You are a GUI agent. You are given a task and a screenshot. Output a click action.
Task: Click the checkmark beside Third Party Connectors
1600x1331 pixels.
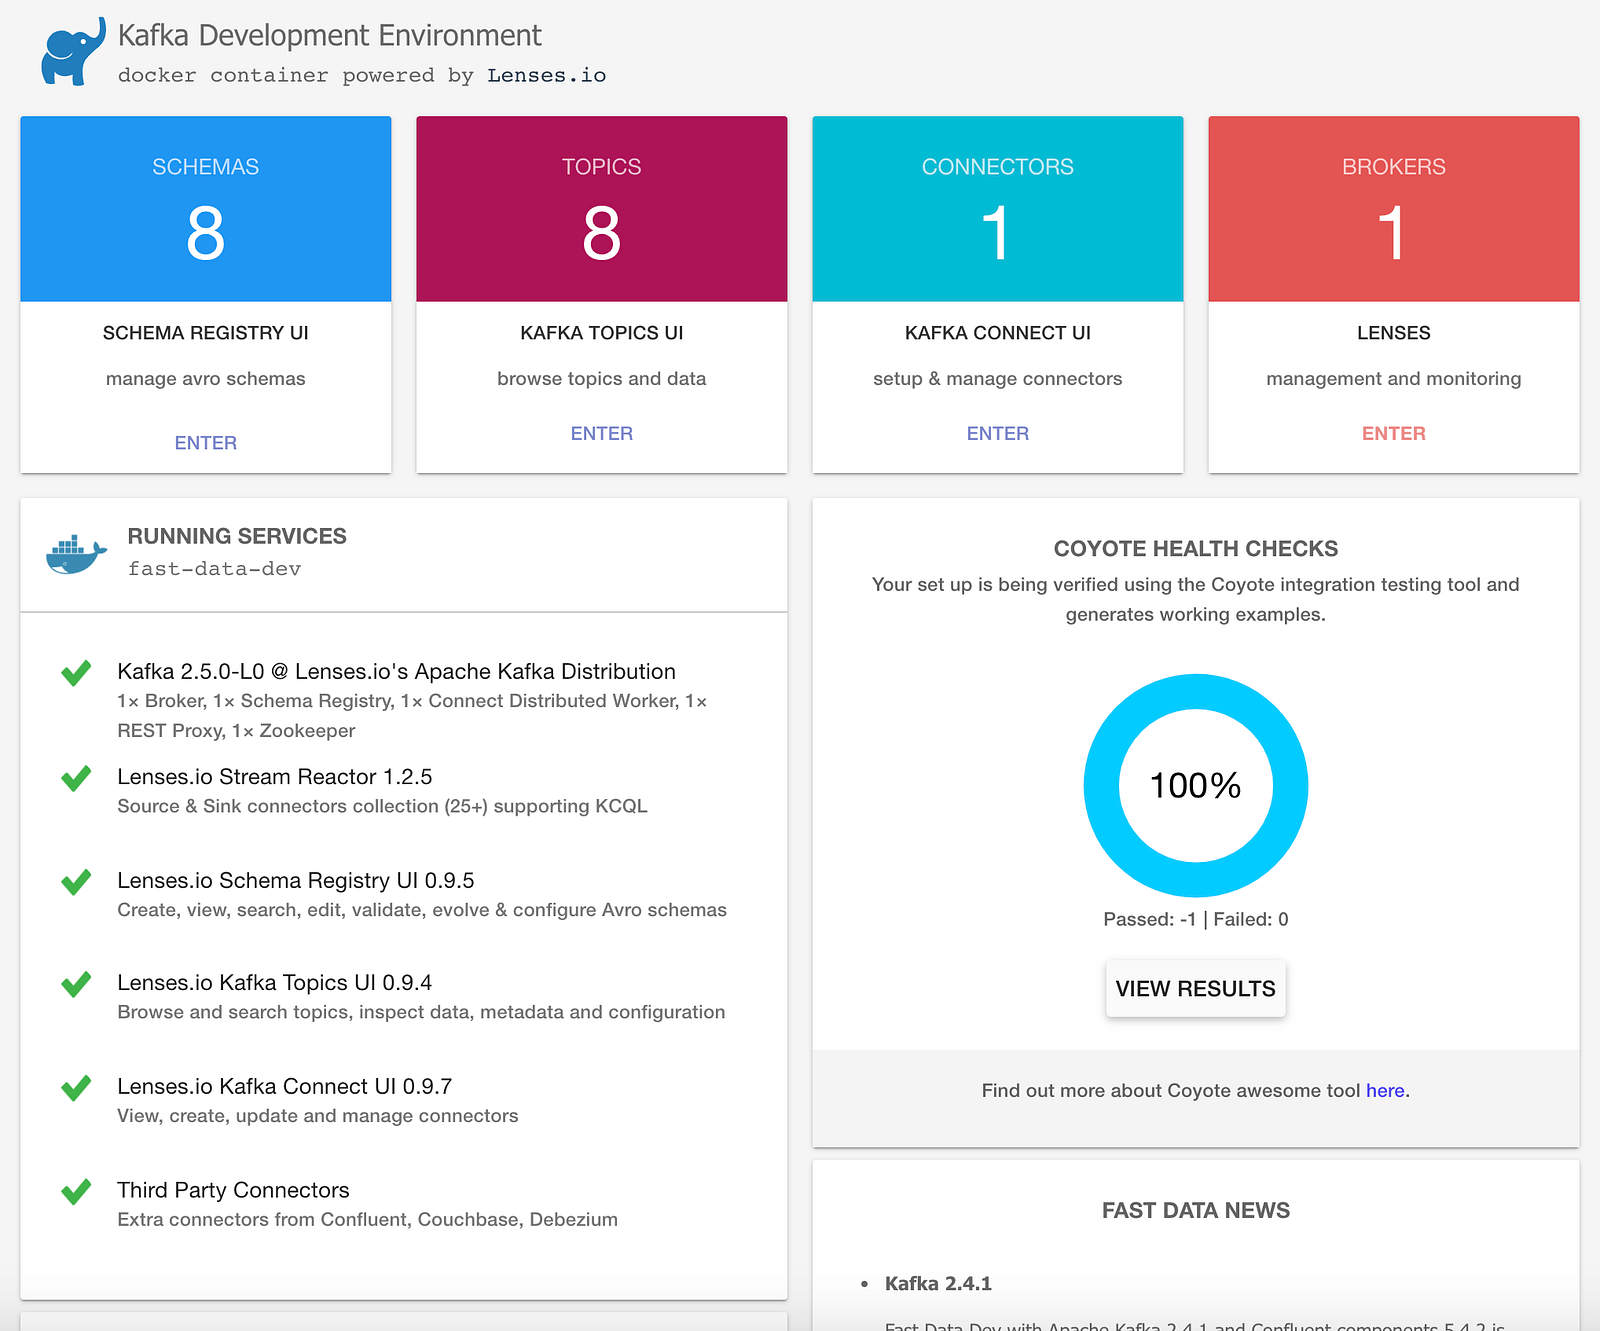pos(76,1192)
